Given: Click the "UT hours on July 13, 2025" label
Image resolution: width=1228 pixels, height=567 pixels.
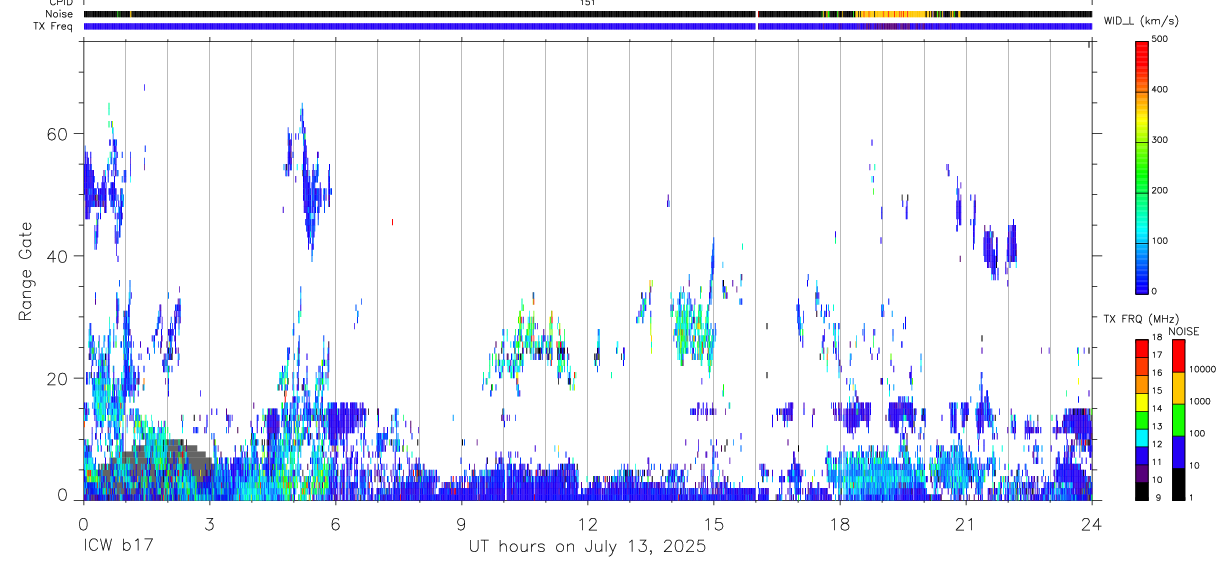Looking at the screenshot, I should (x=587, y=547).
